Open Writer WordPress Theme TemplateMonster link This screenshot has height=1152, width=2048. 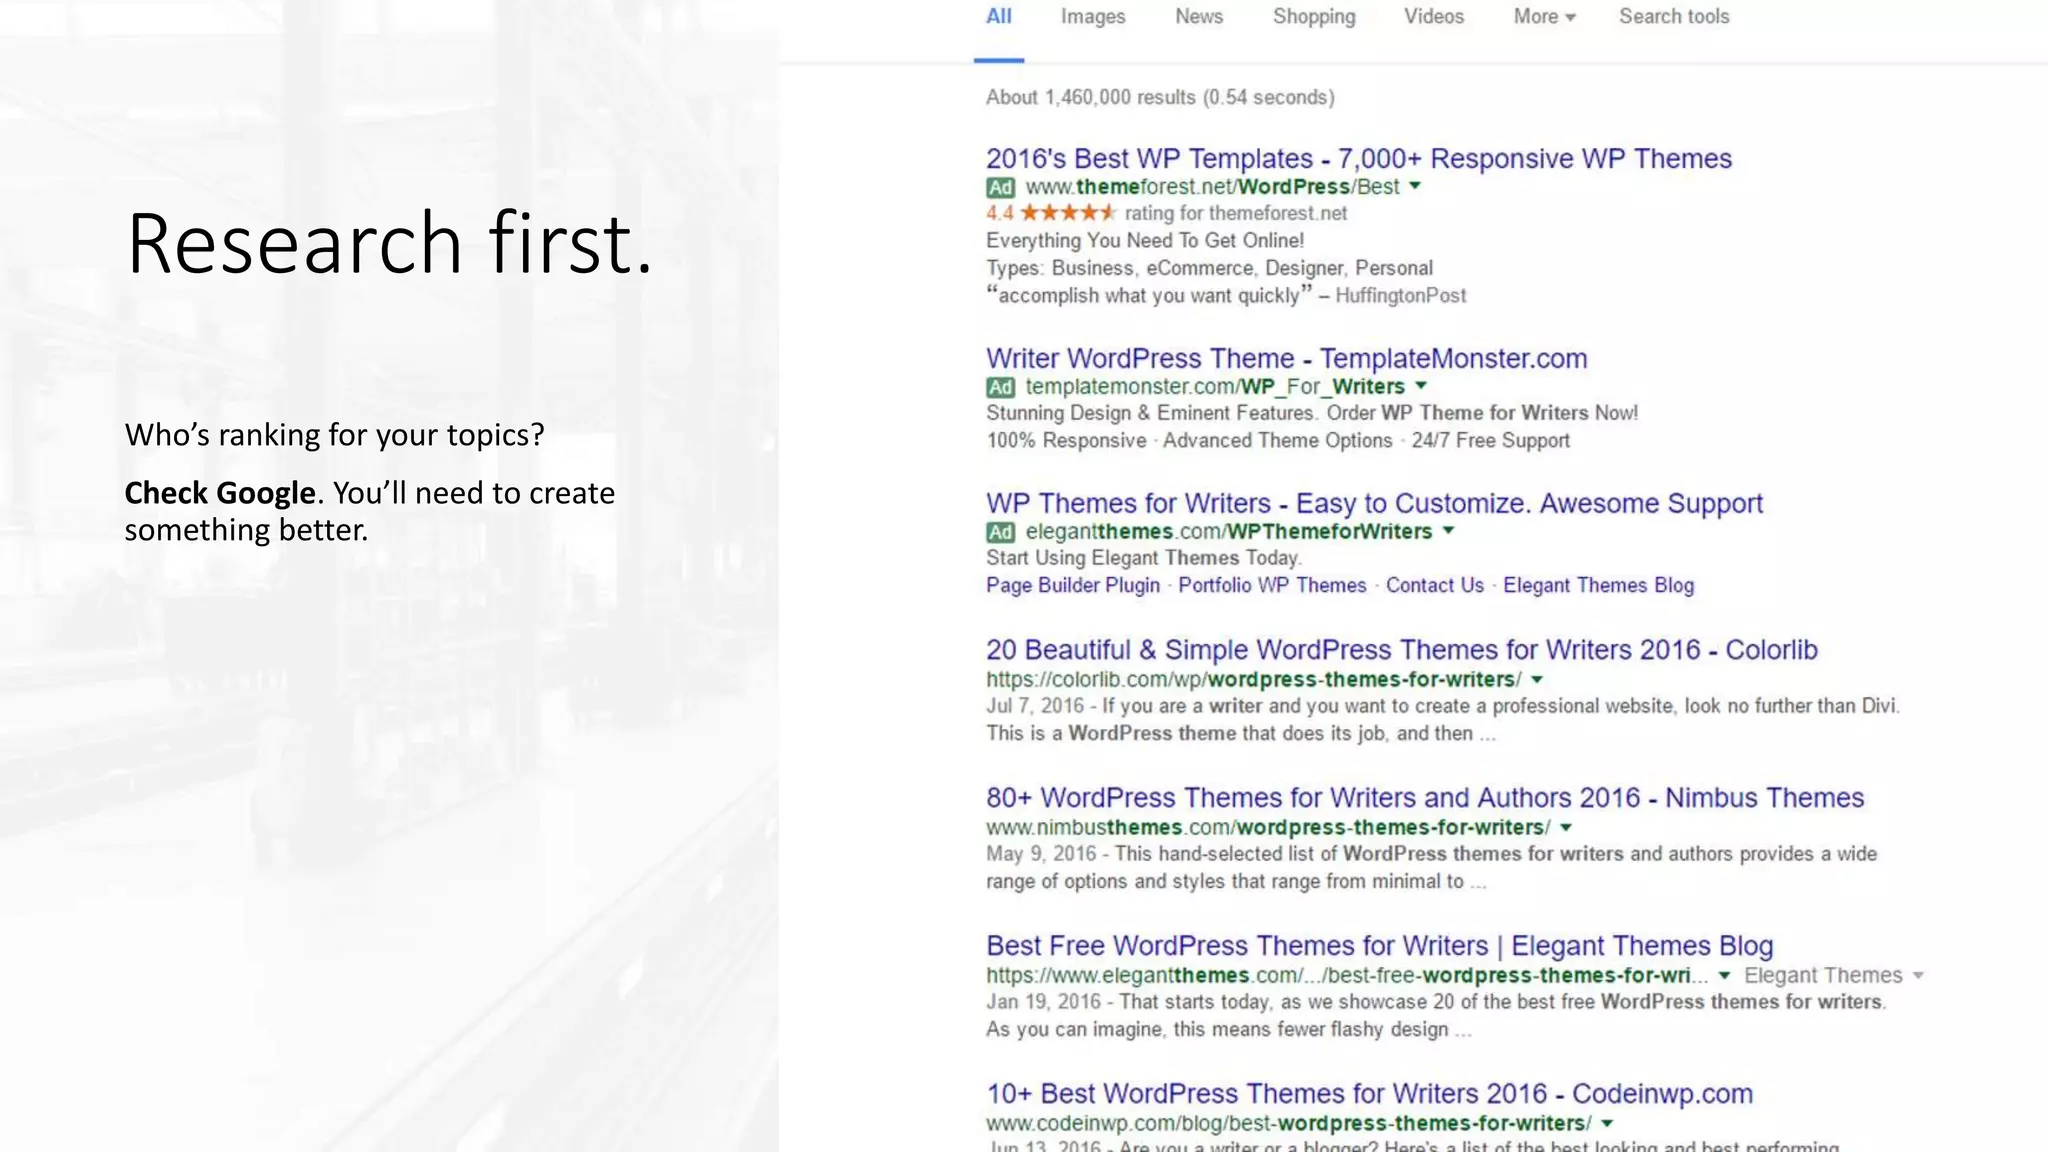tap(1286, 359)
